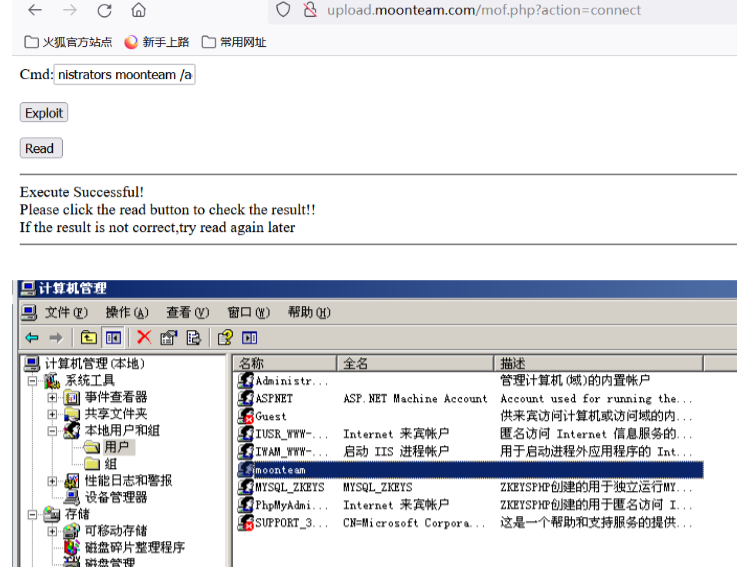Click the Export list toolbar icon
This screenshot has width=737, height=567.
(194, 338)
